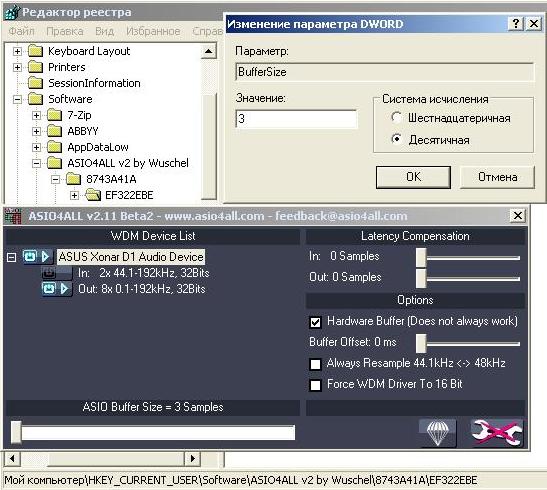Screen dimensions: 547x490
Task: Click OK in the DWORD dialog
Action: pyautogui.click(x=413, y=177)
